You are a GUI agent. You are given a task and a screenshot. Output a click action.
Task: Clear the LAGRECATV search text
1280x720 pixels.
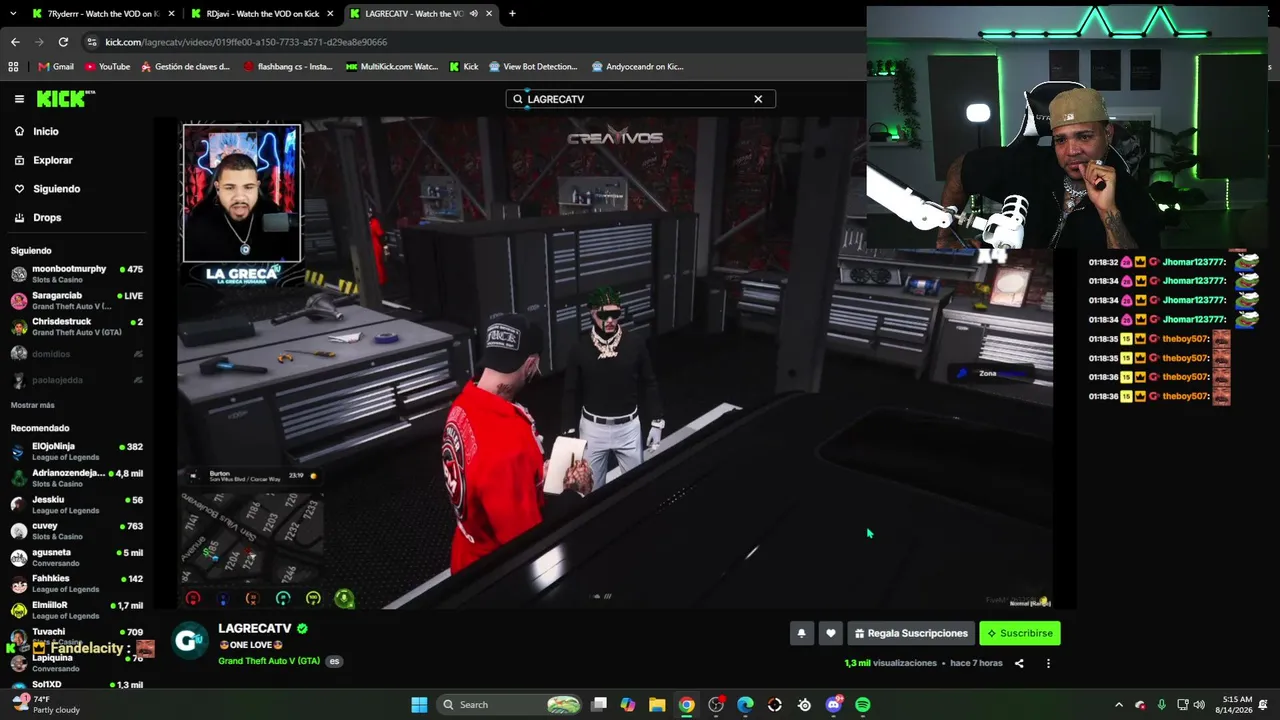pos(758,99)
